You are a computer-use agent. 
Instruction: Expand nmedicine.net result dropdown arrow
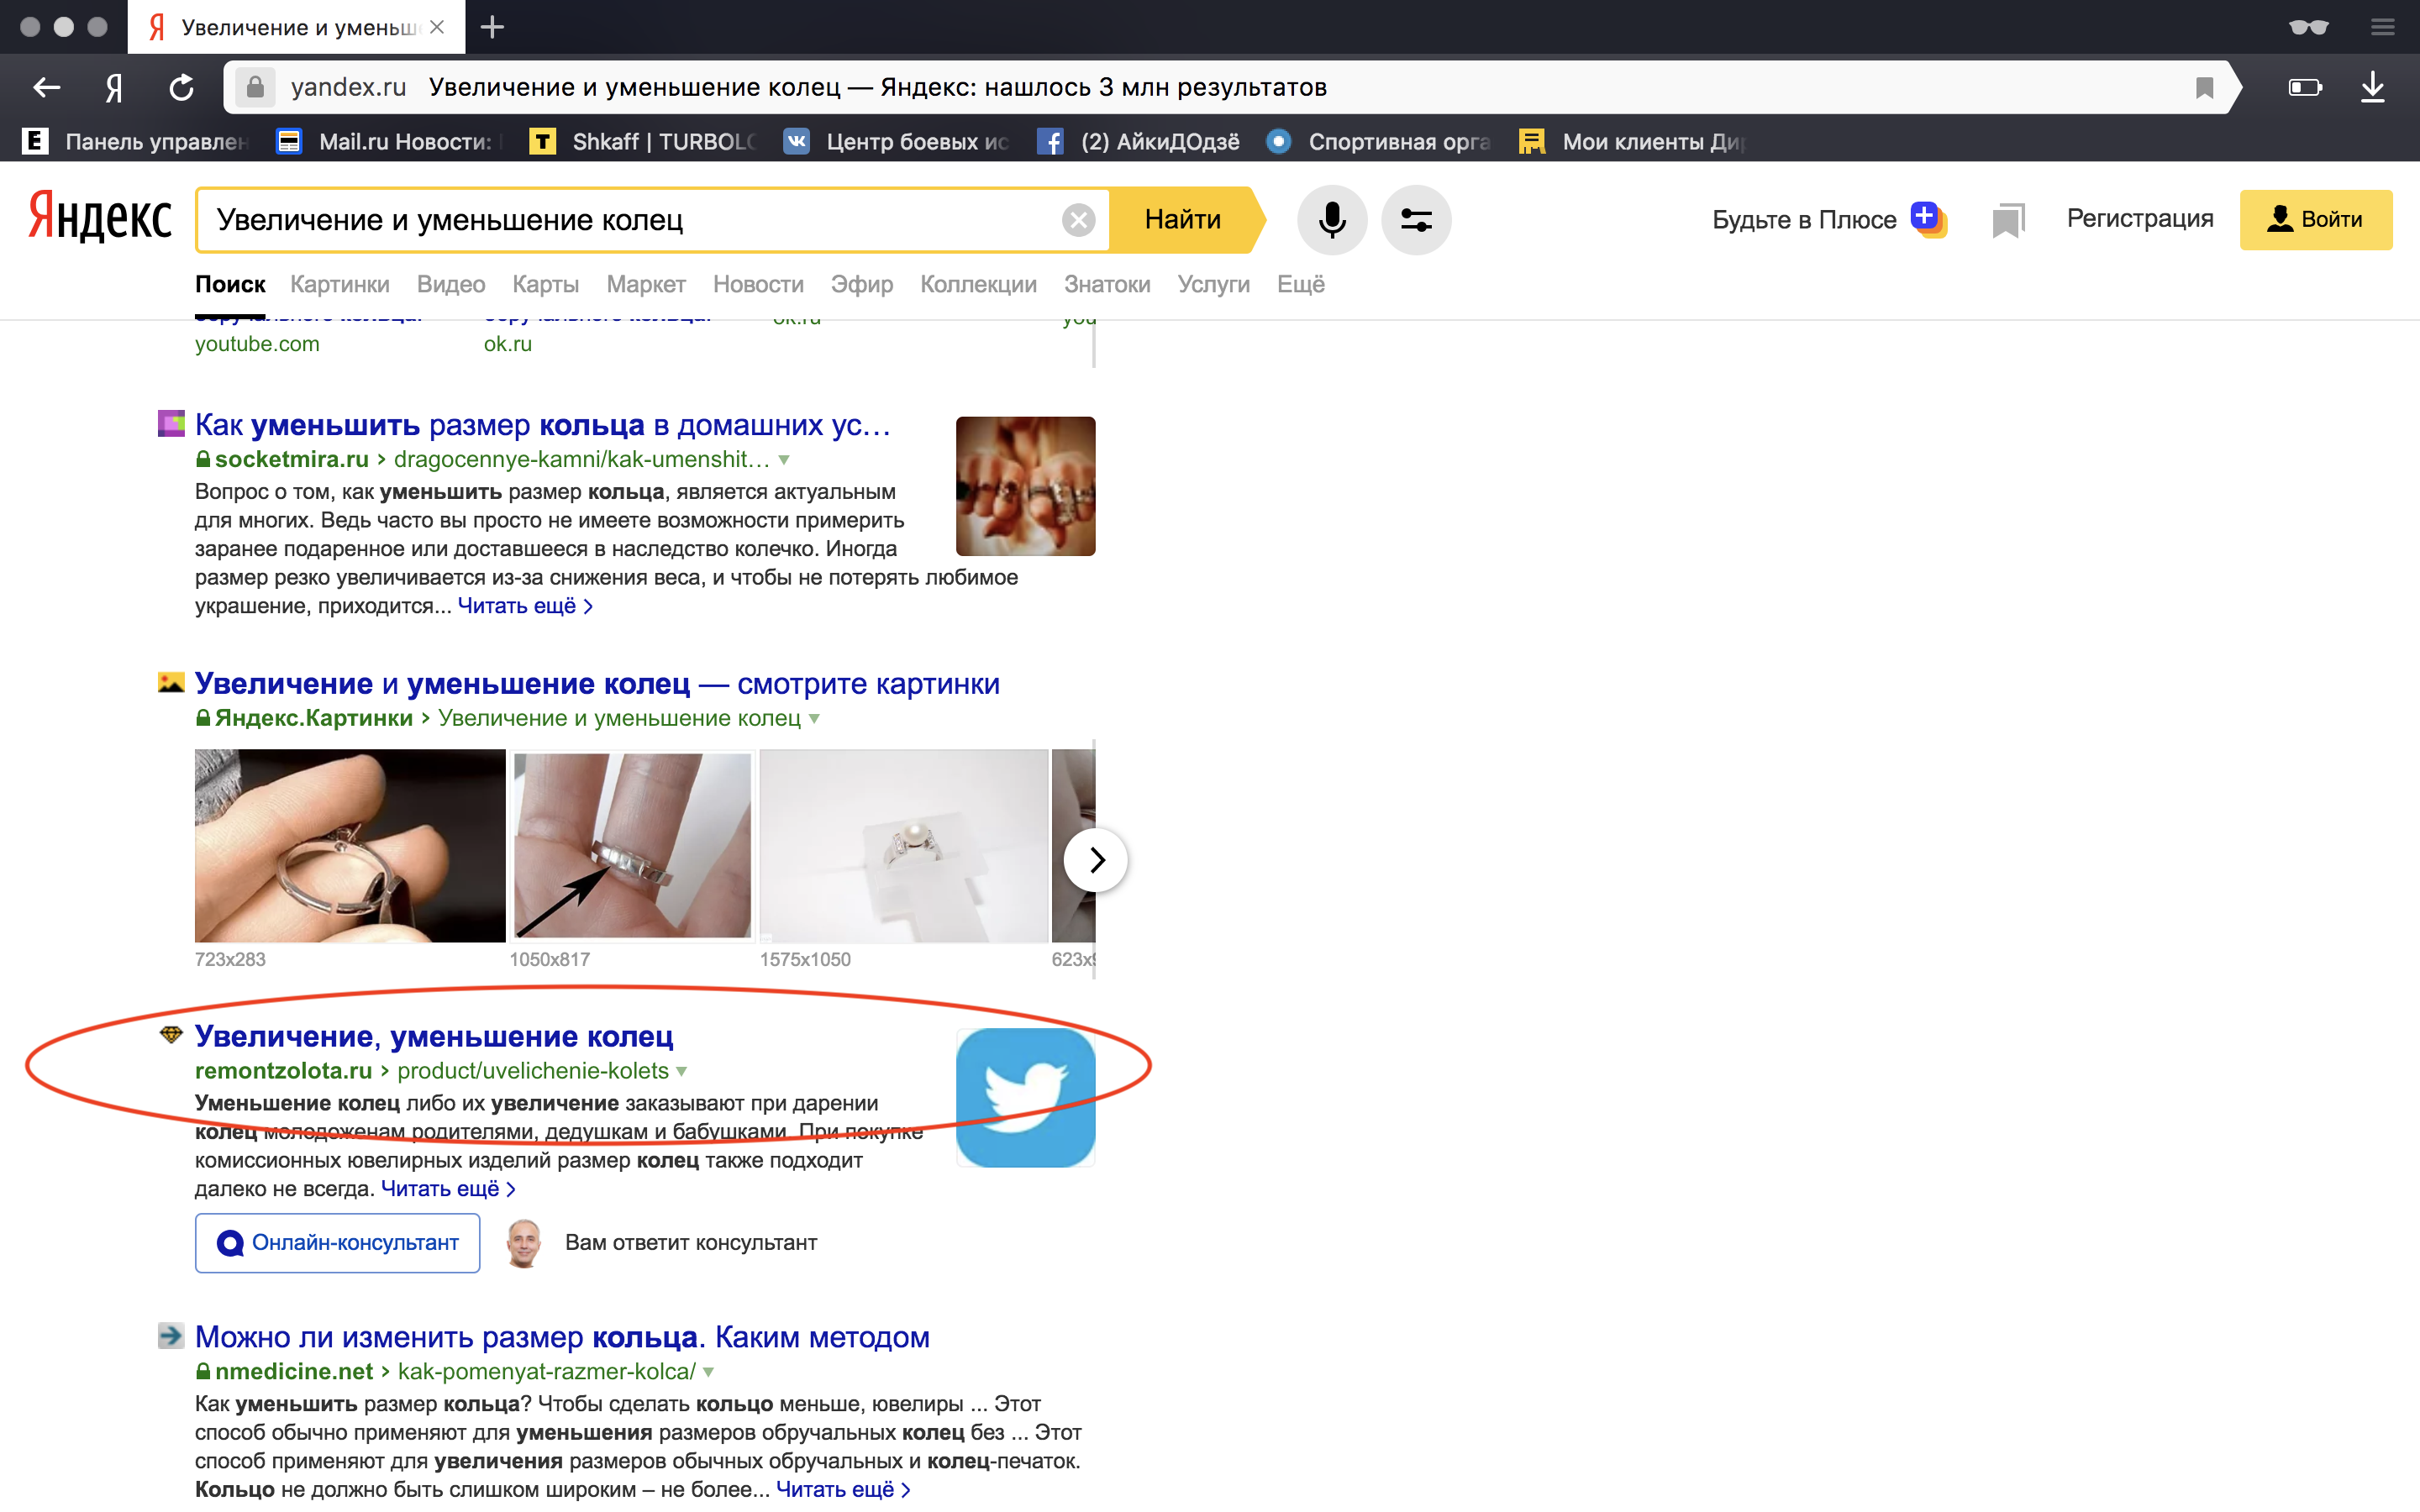[709, 1372]
